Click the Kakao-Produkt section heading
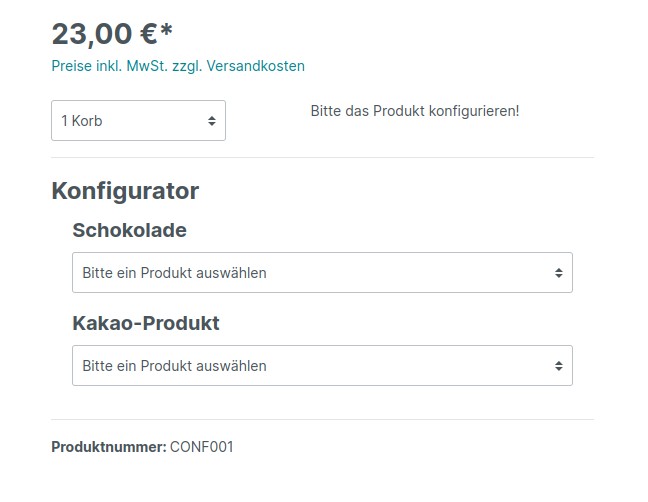This screenshot has height=502, width=648. (146, 323)
